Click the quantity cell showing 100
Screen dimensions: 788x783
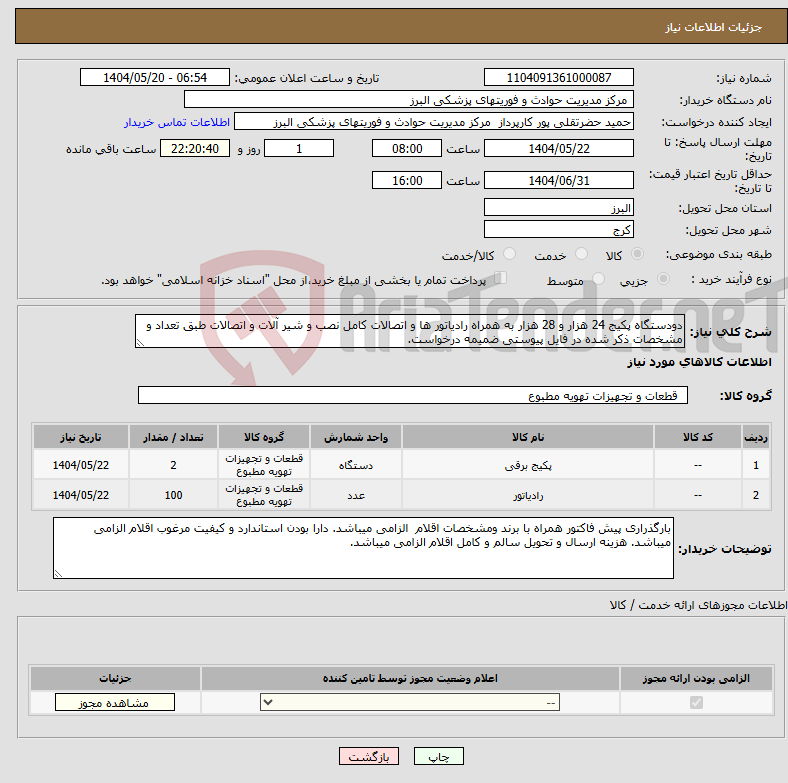click(x=173, y=495)
